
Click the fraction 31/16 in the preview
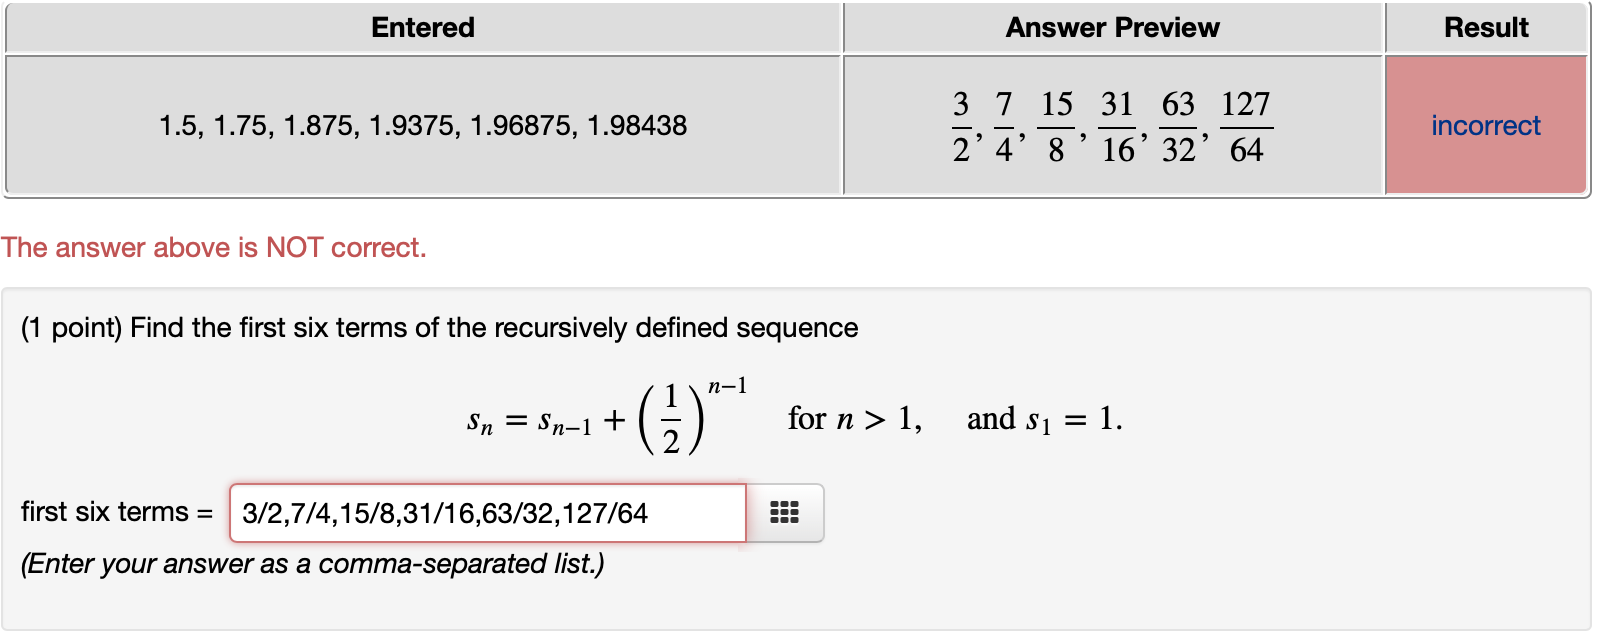(x=1118, y=124)
